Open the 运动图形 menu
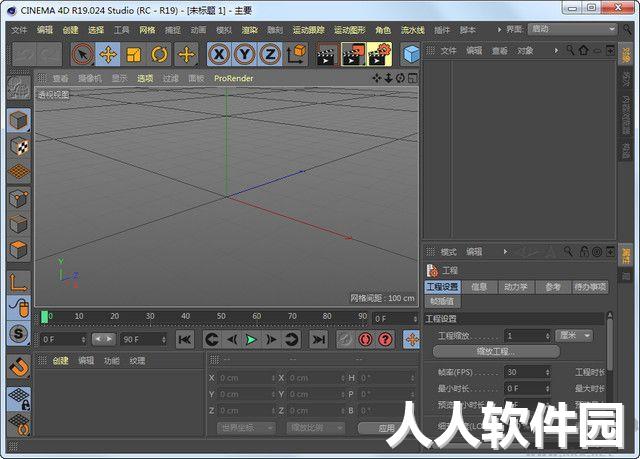 pyautogui.click(x=349, y=30)
